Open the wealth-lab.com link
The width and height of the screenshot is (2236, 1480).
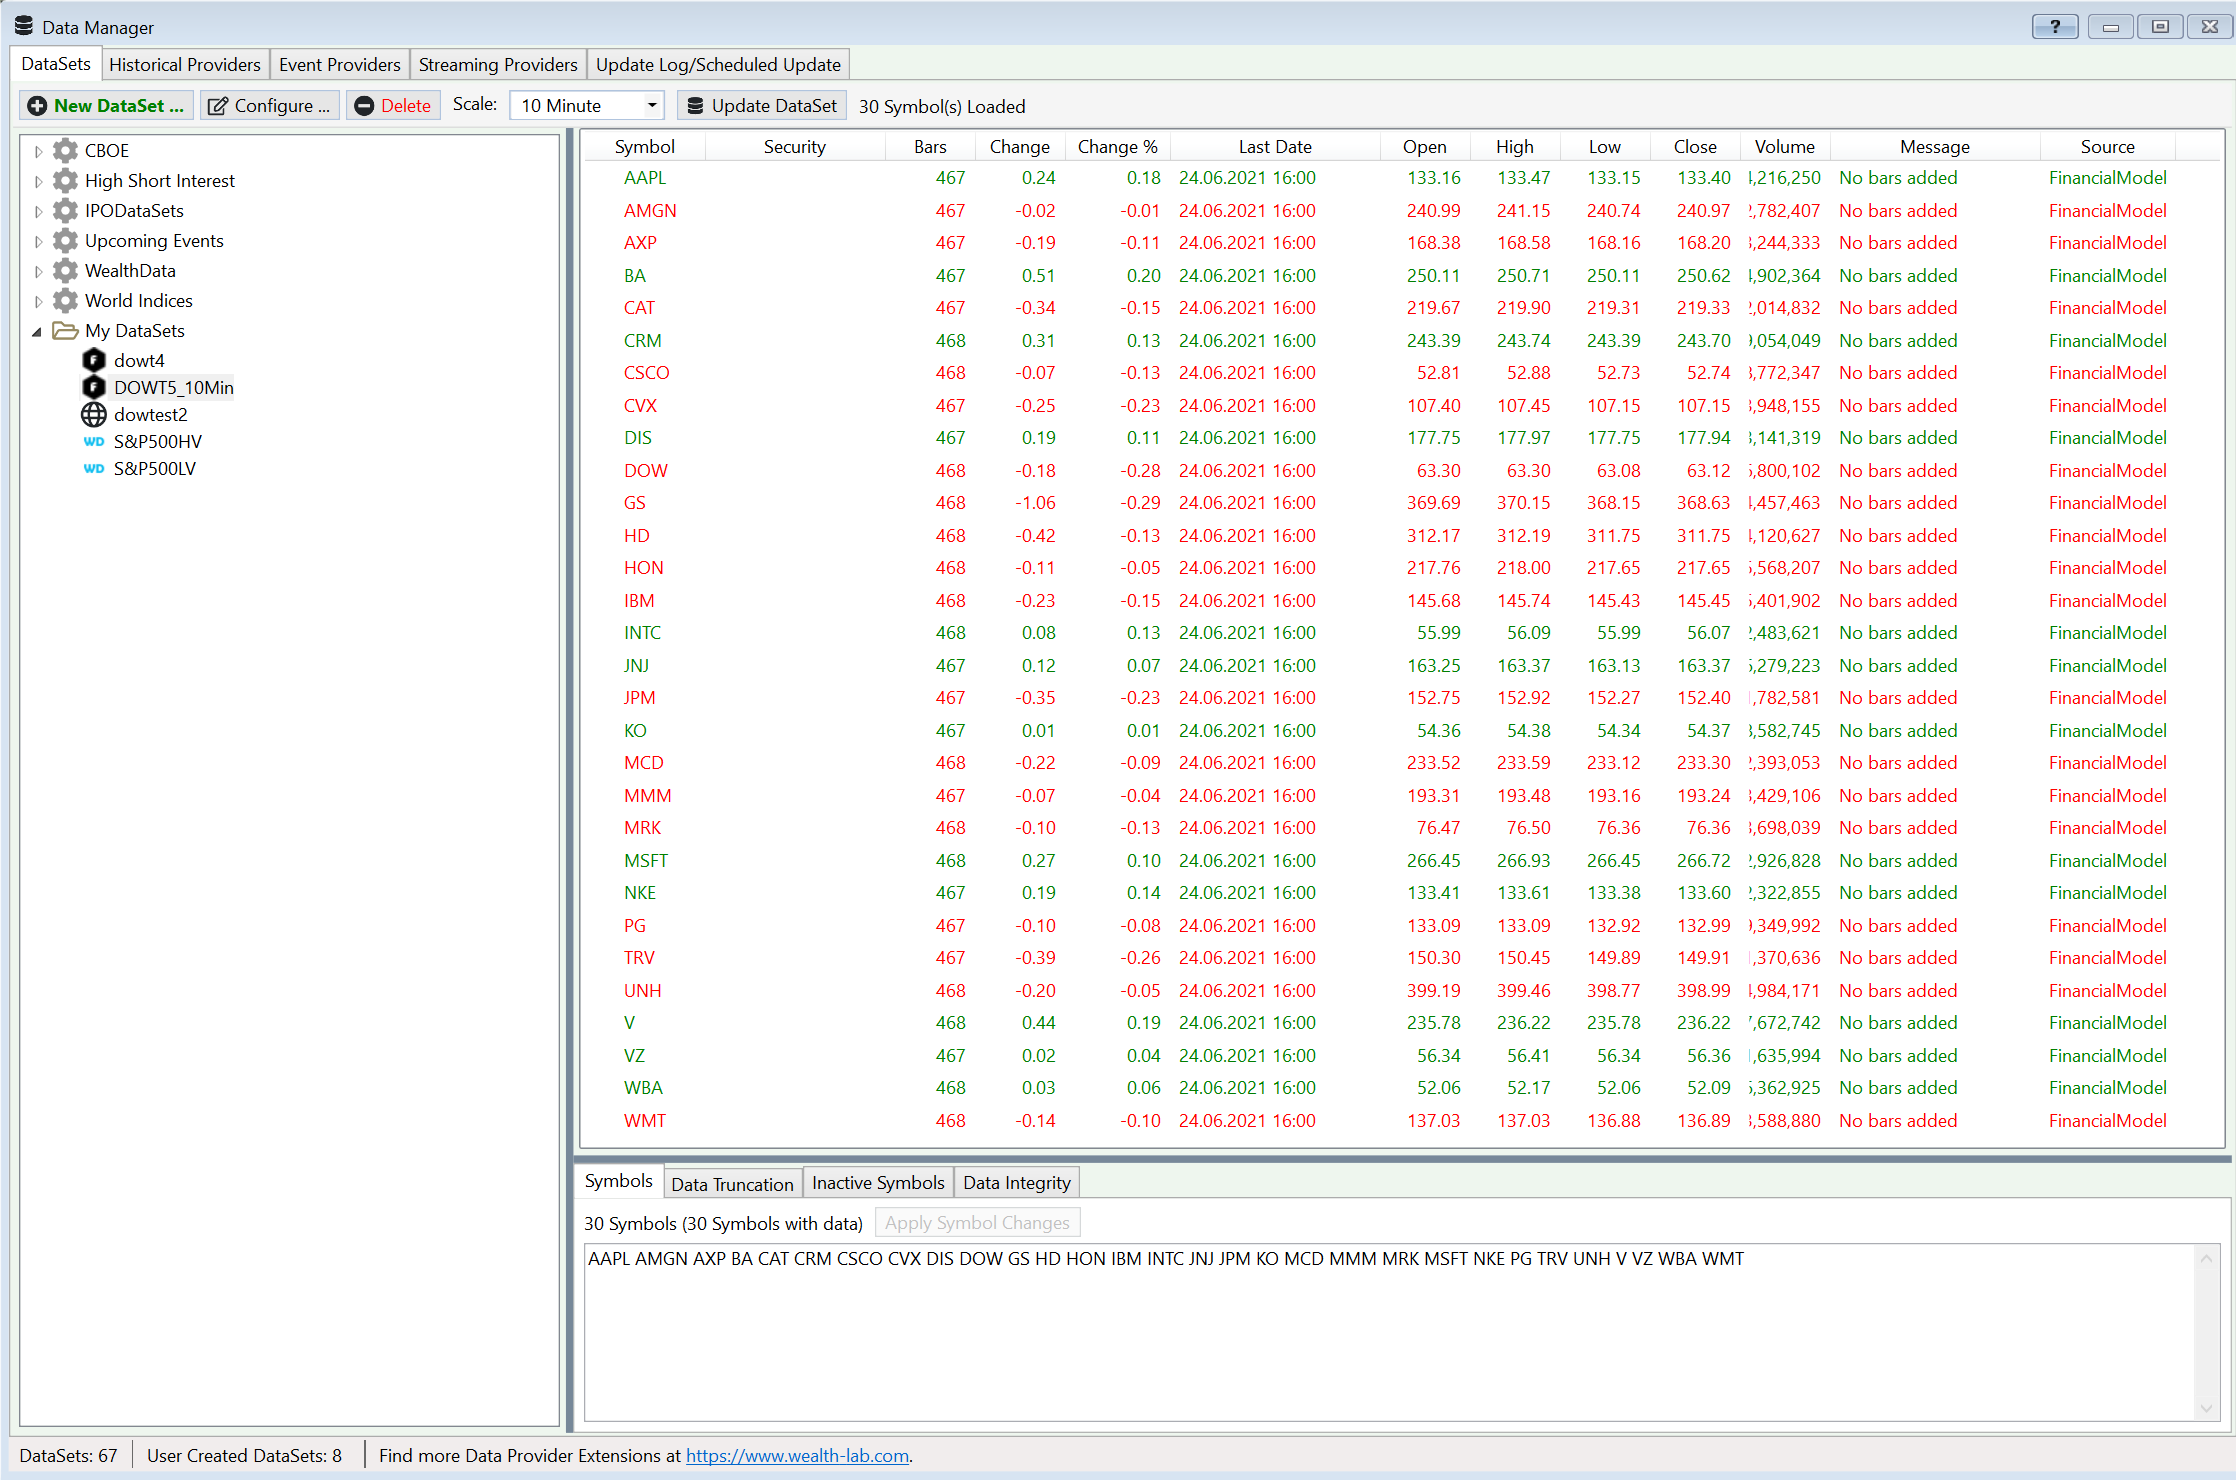pyautogui.click(x=797, y=1456)
